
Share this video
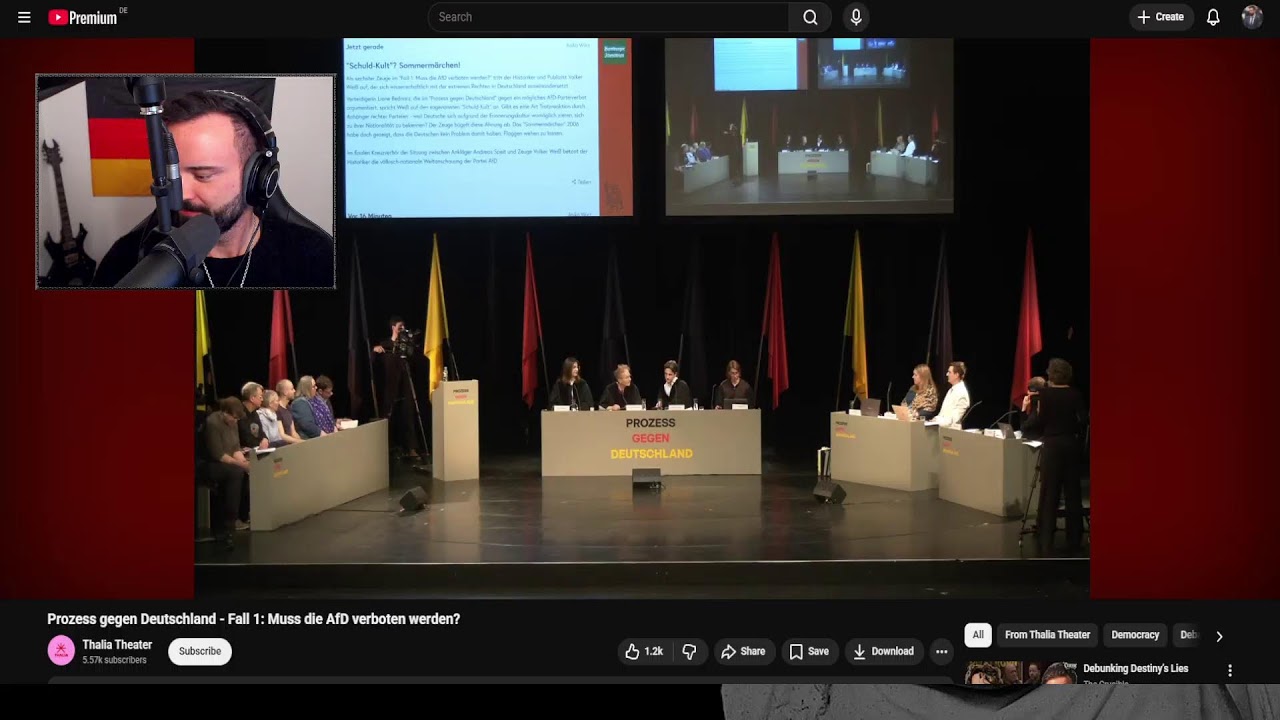(743, 651)
